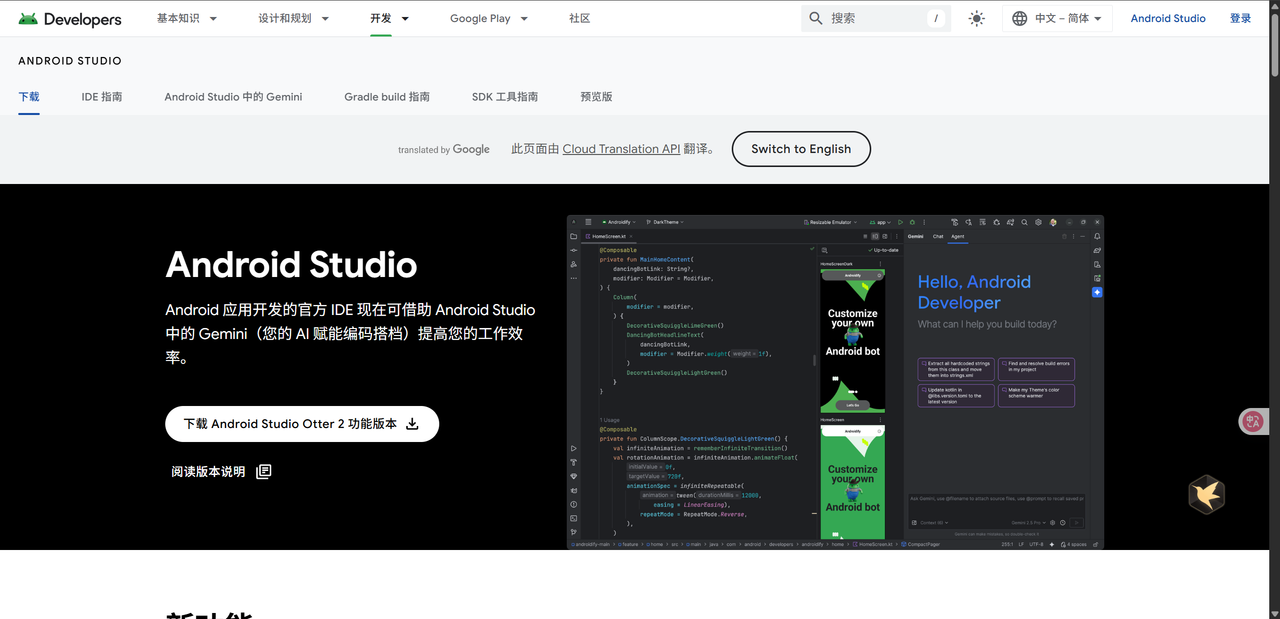
Task: Click the Terminal icon in IDE preview left sidebar
Action: tap(574, 518)
